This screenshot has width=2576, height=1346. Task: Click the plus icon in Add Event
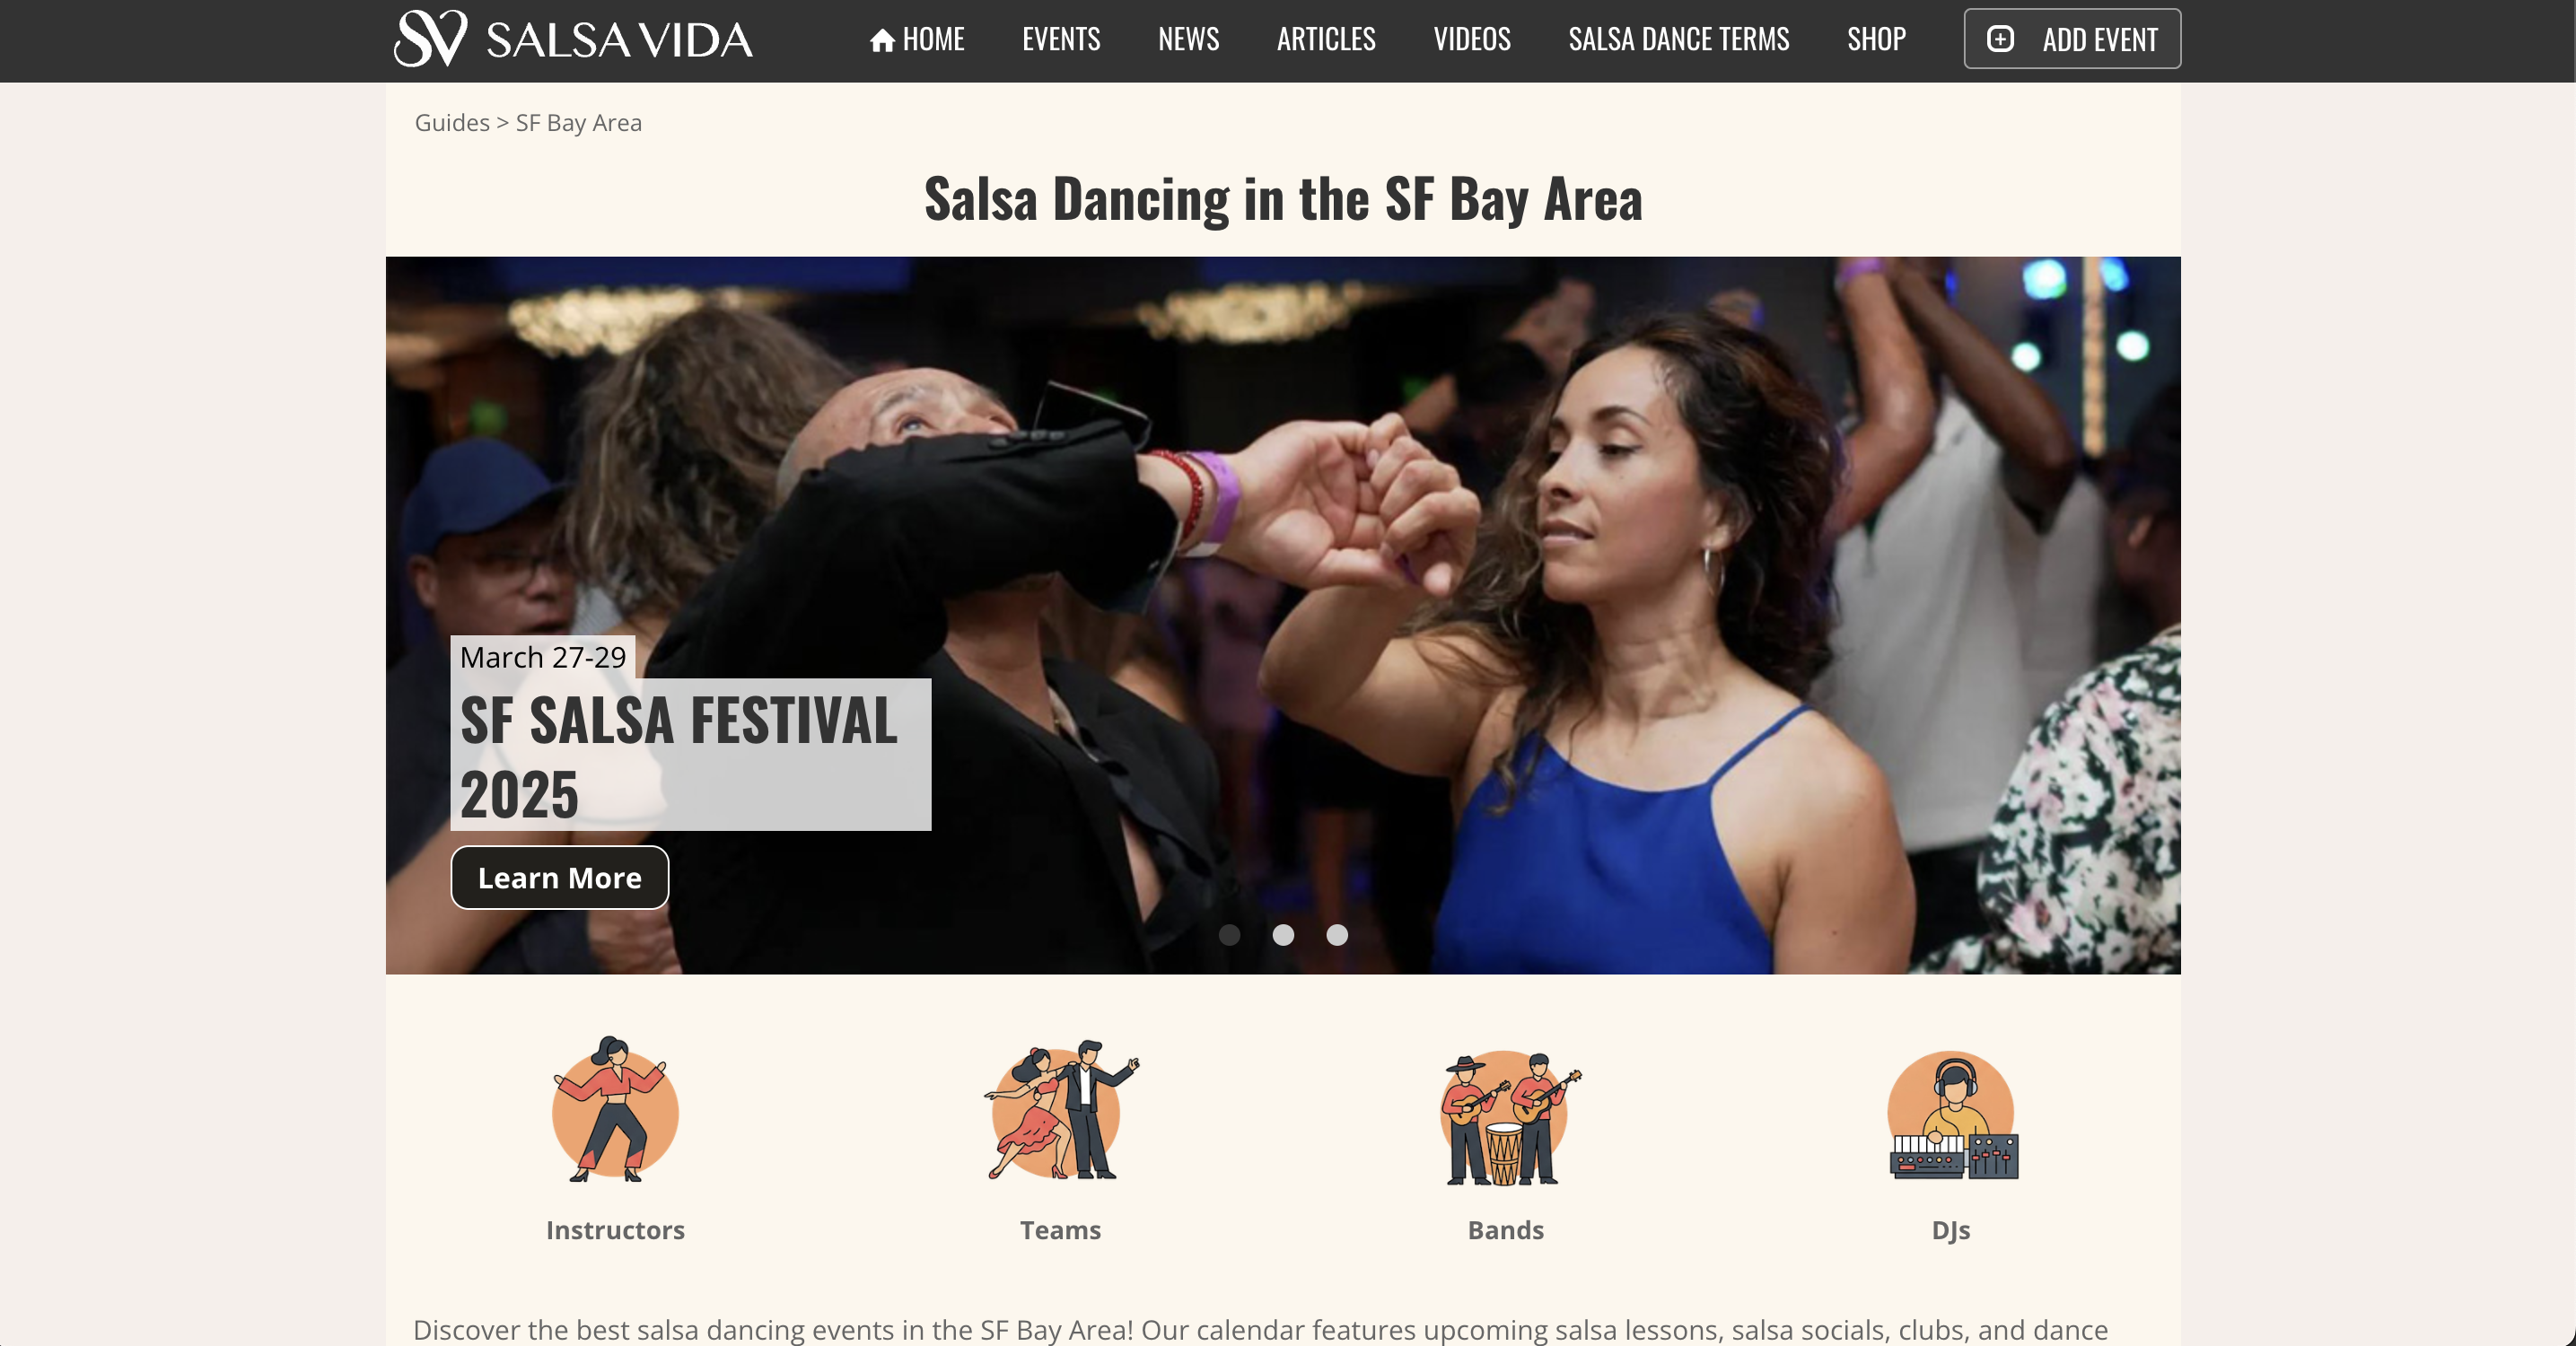click(2000, 39)
